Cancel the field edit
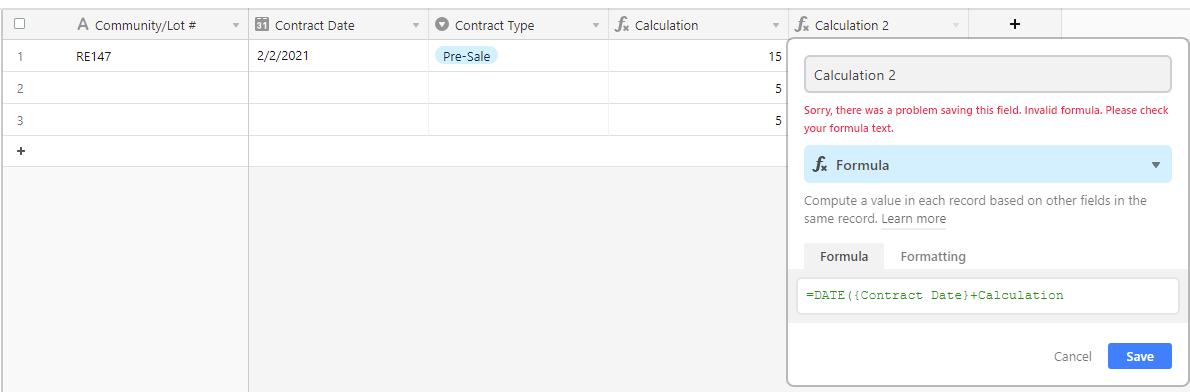Viewport: 1190px width, 392px height. coord(1072,356)
